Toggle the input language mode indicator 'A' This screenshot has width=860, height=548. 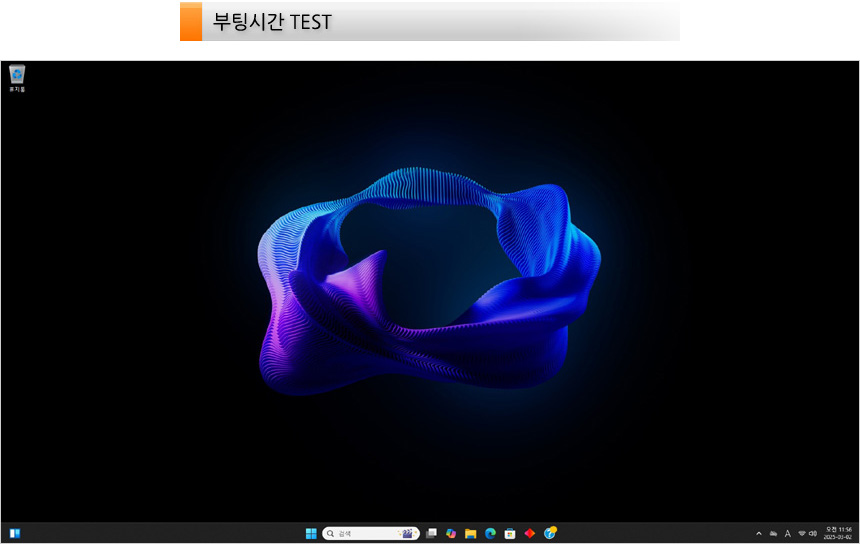[787, 534]
